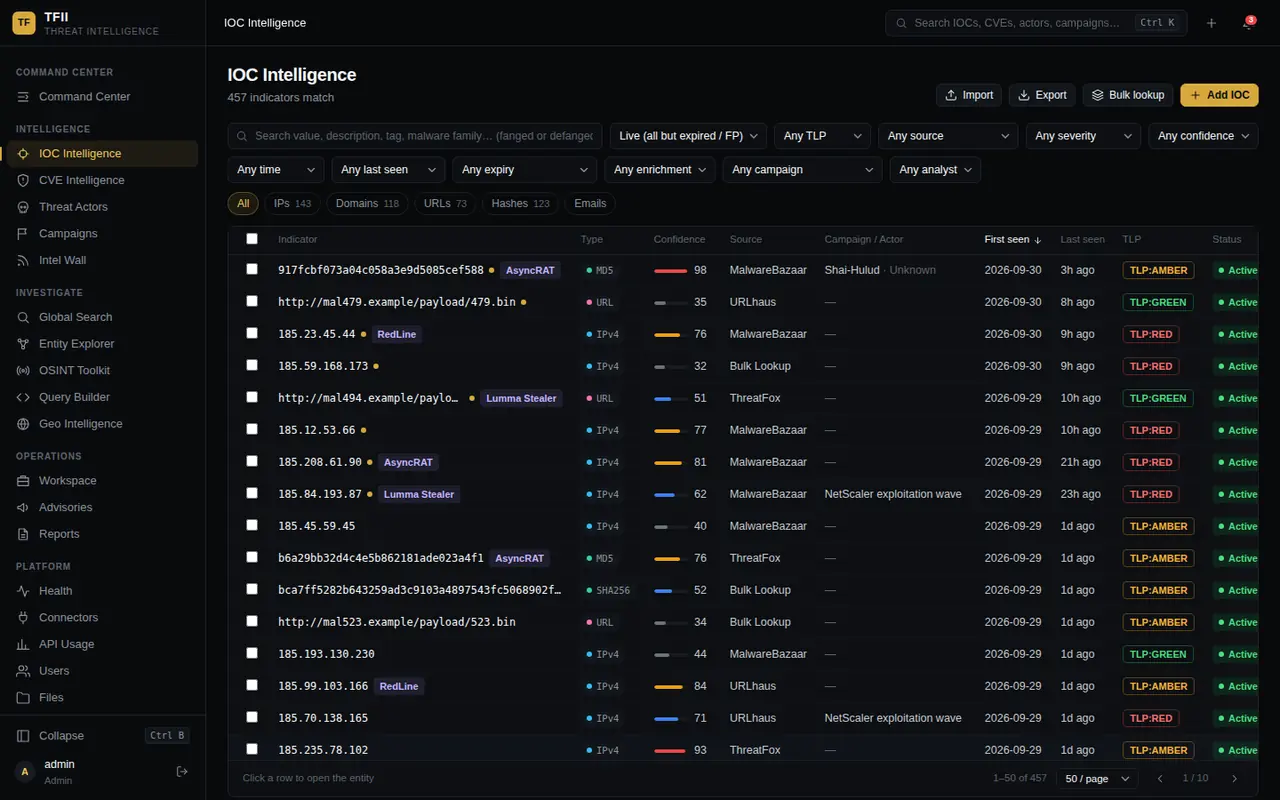Viewport: 1280px width, 800px height.
Task: Open Connectors plug item
Action: pos(103,617)
